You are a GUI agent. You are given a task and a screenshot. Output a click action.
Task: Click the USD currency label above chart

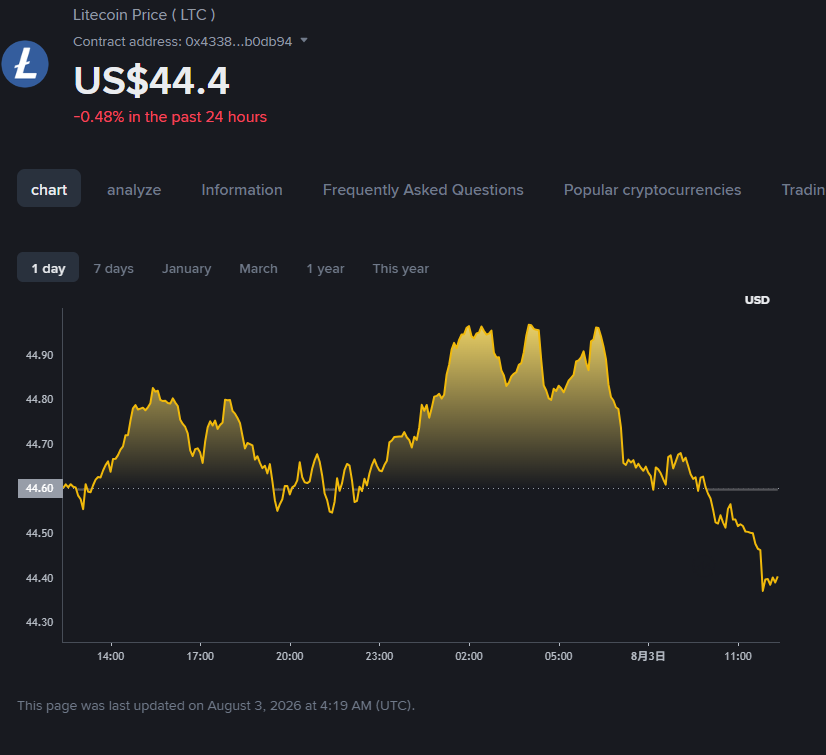click(x=757, y=300)
